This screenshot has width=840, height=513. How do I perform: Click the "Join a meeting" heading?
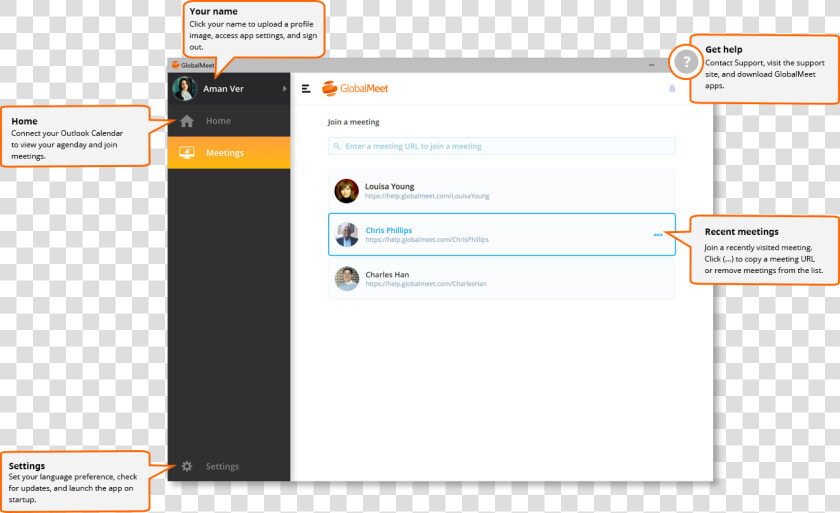pos(354,122)
